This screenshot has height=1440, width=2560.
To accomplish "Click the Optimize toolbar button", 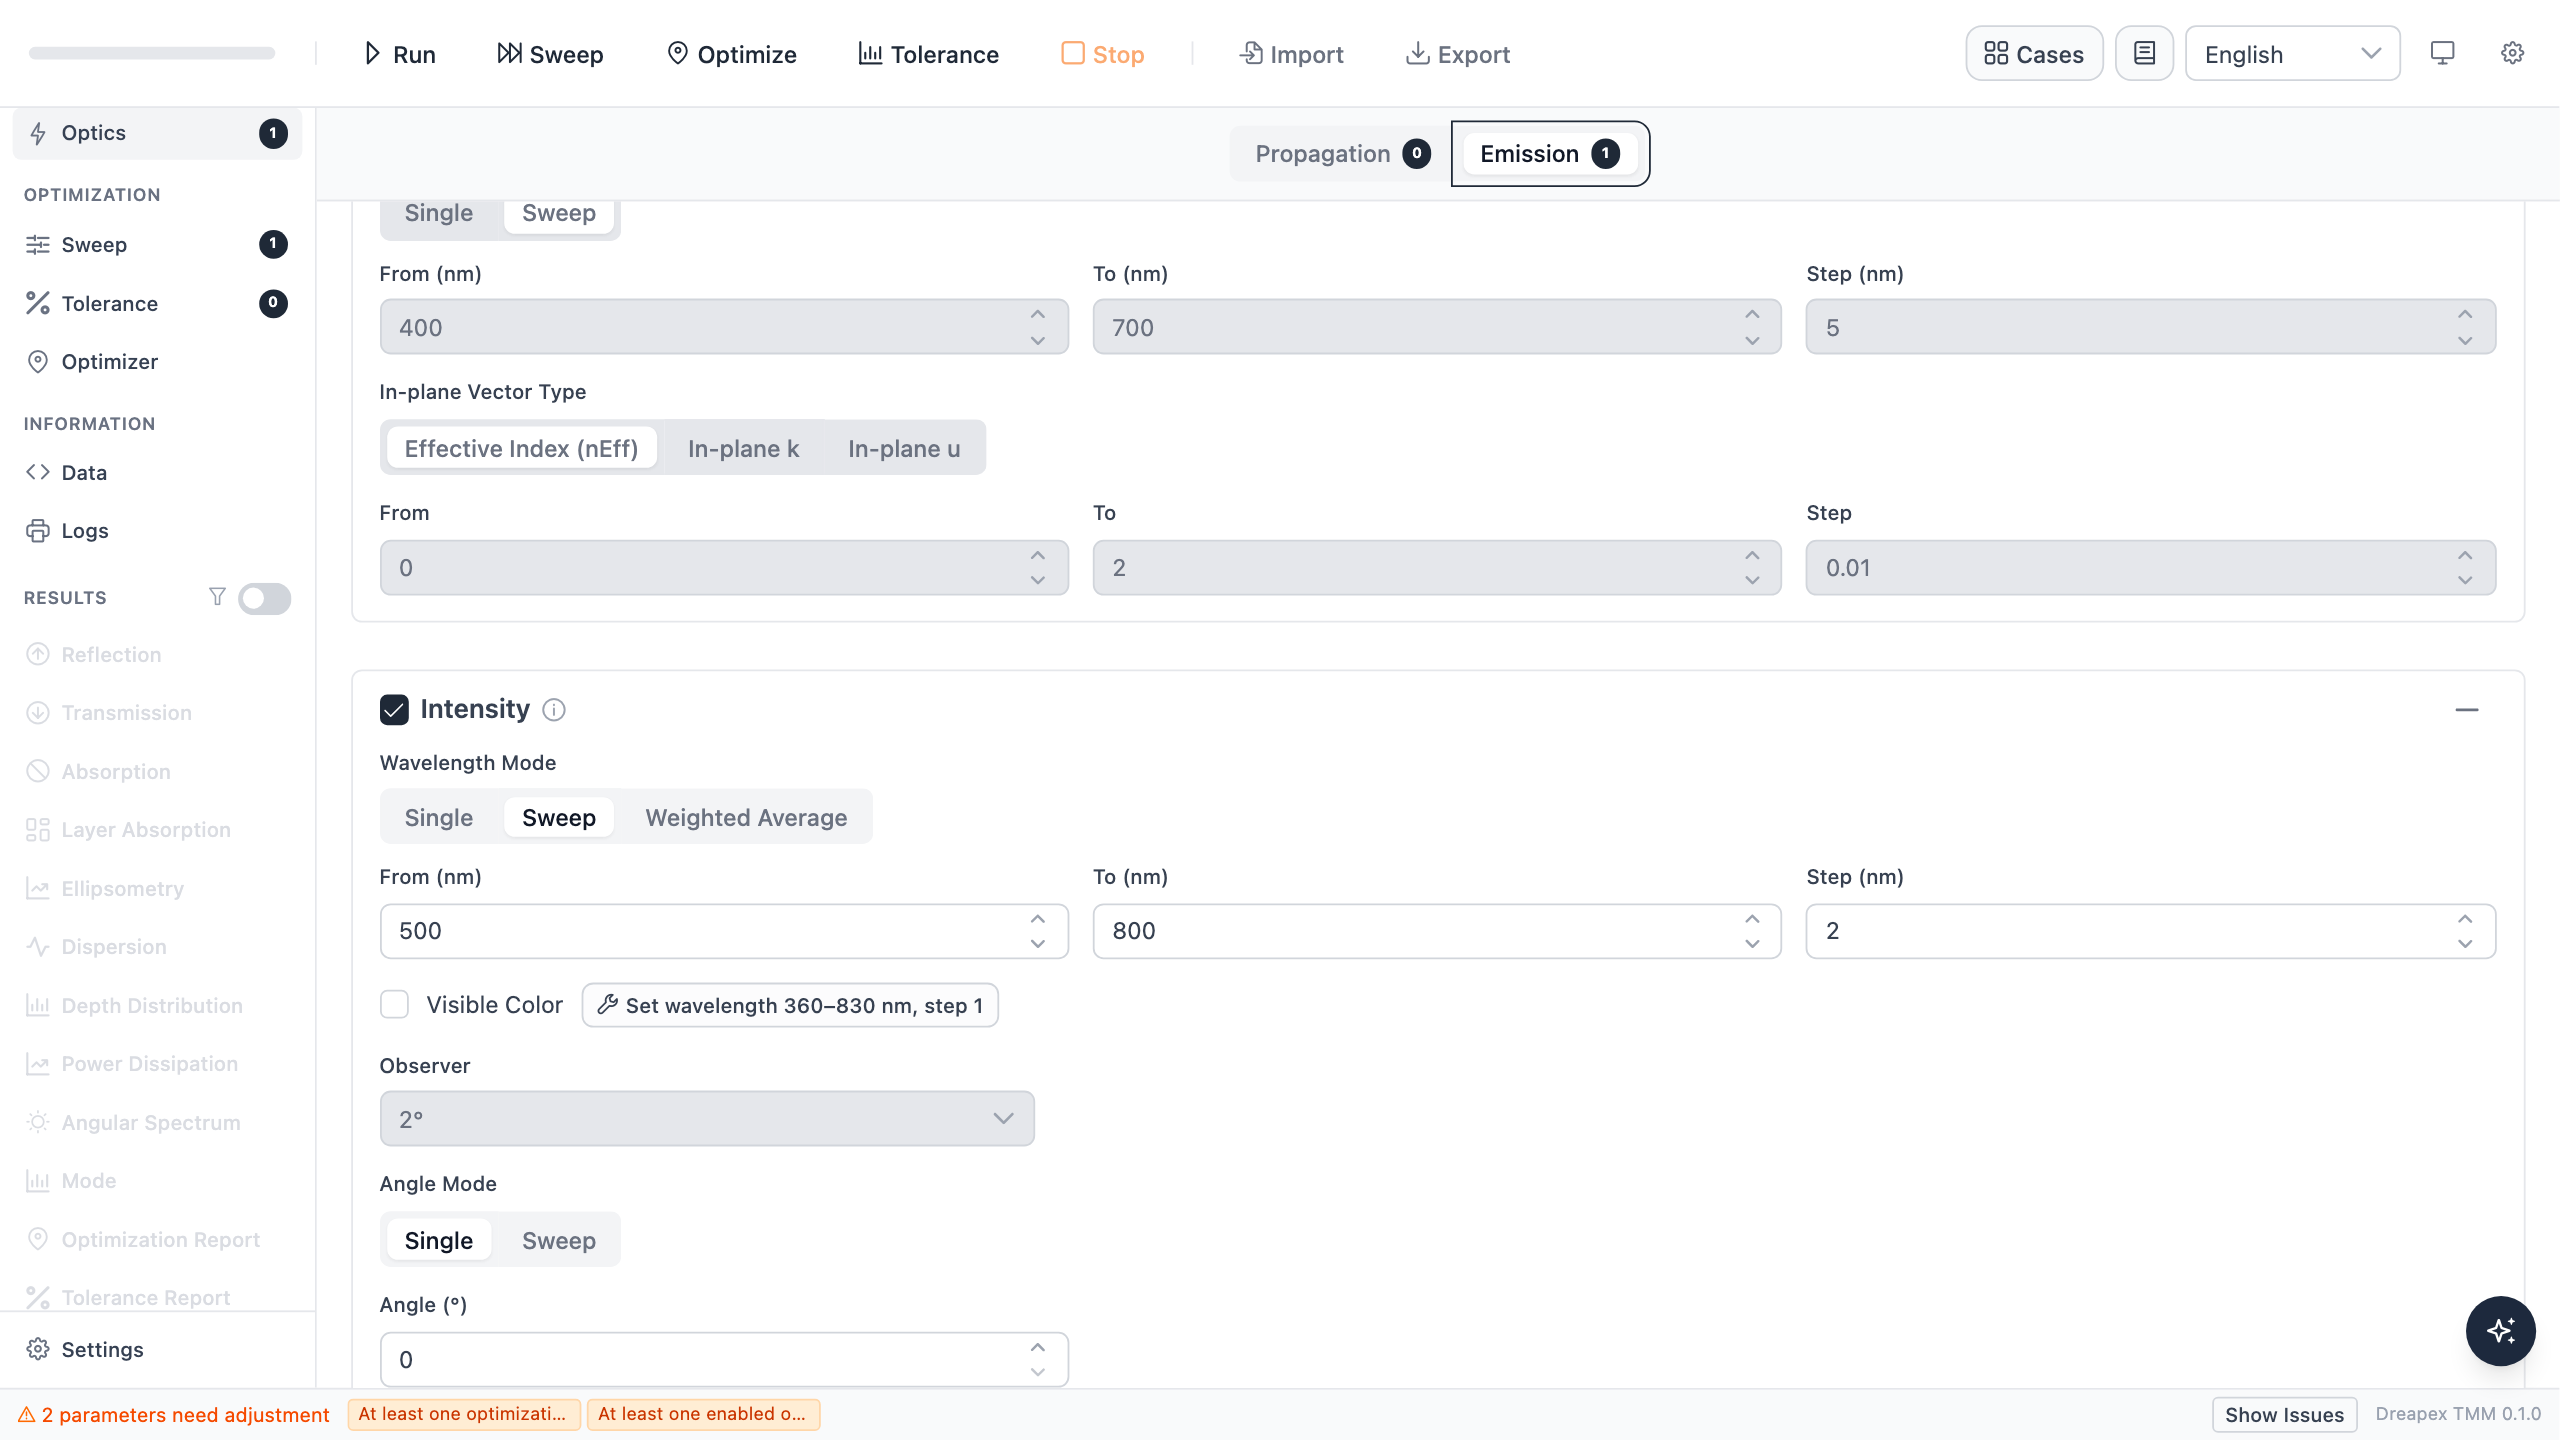I will click(x=731, y=54).
